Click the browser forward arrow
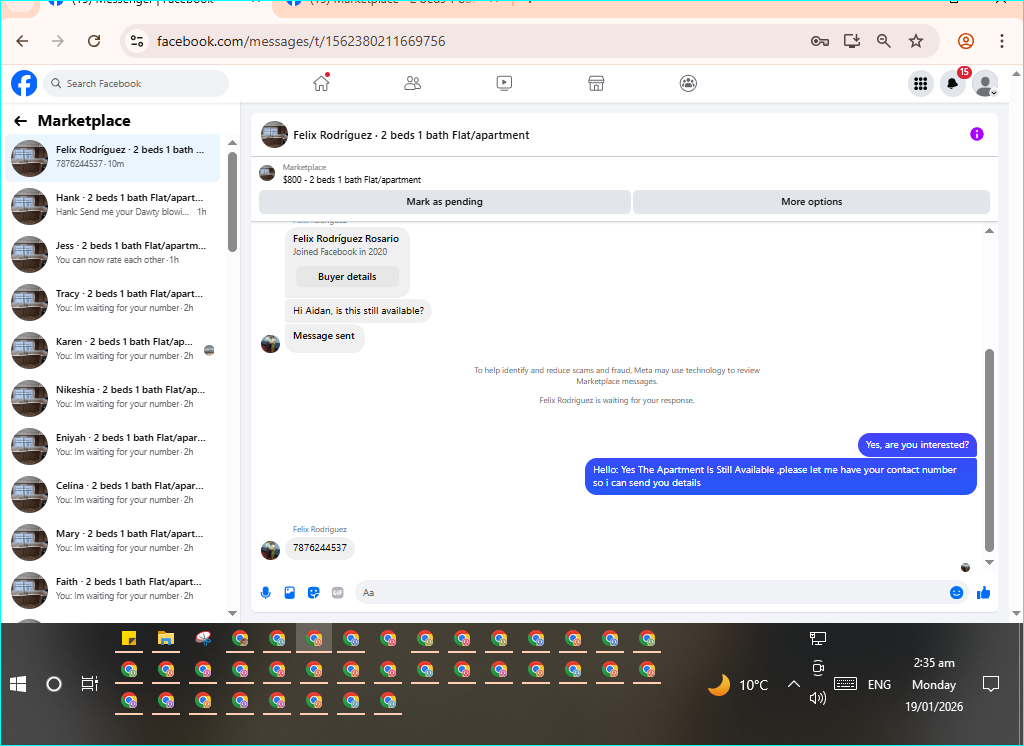Screen dimensions: 1024x746 (x=58, y=41)
